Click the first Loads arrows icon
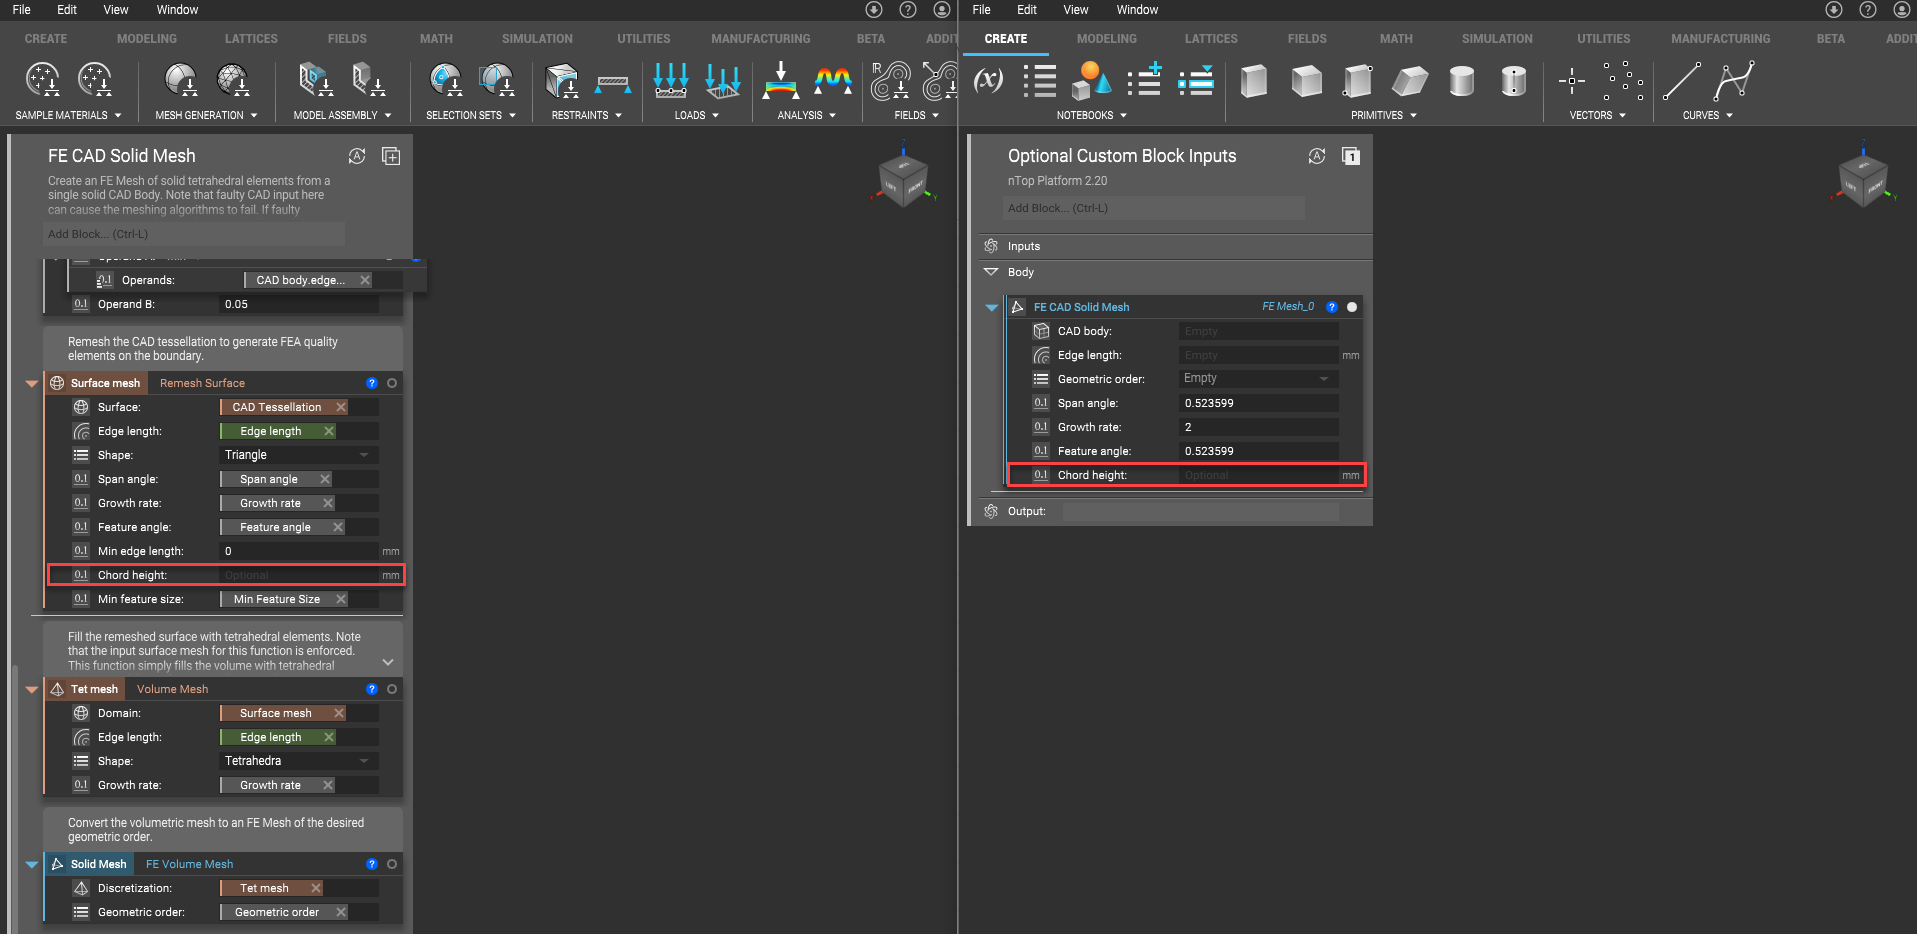1917x934 pixels. 671,80
